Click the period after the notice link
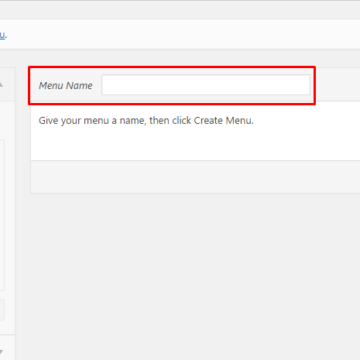Screen dimensions: 360x360 click(x=6, y=36)
